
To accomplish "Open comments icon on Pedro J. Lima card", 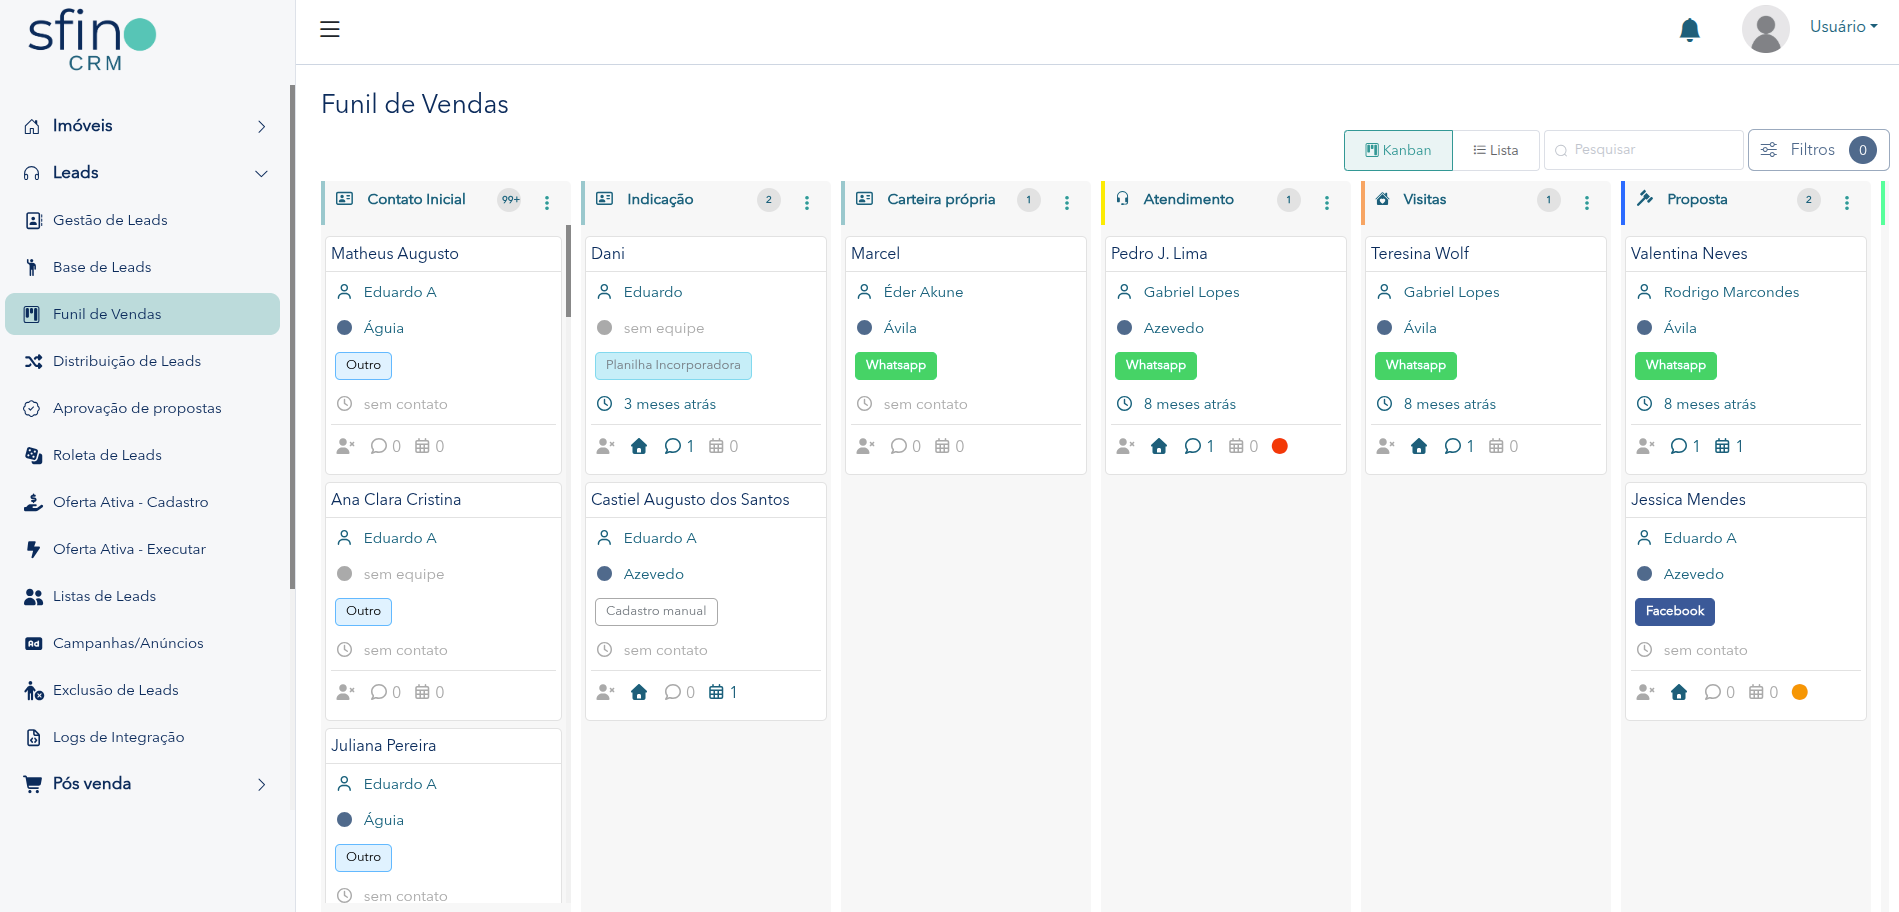I will (1193, 446).
